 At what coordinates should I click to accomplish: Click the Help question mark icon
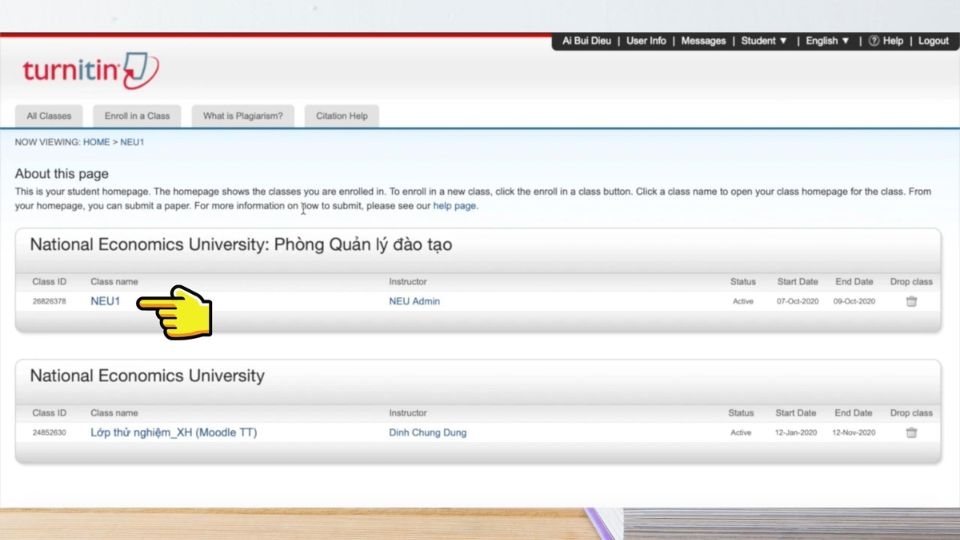coord(874,41)
